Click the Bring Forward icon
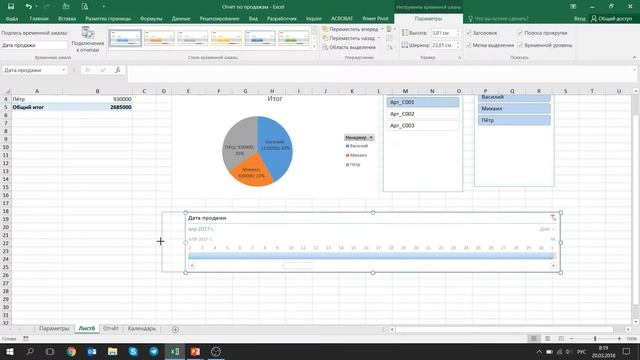 click(325, 29)
